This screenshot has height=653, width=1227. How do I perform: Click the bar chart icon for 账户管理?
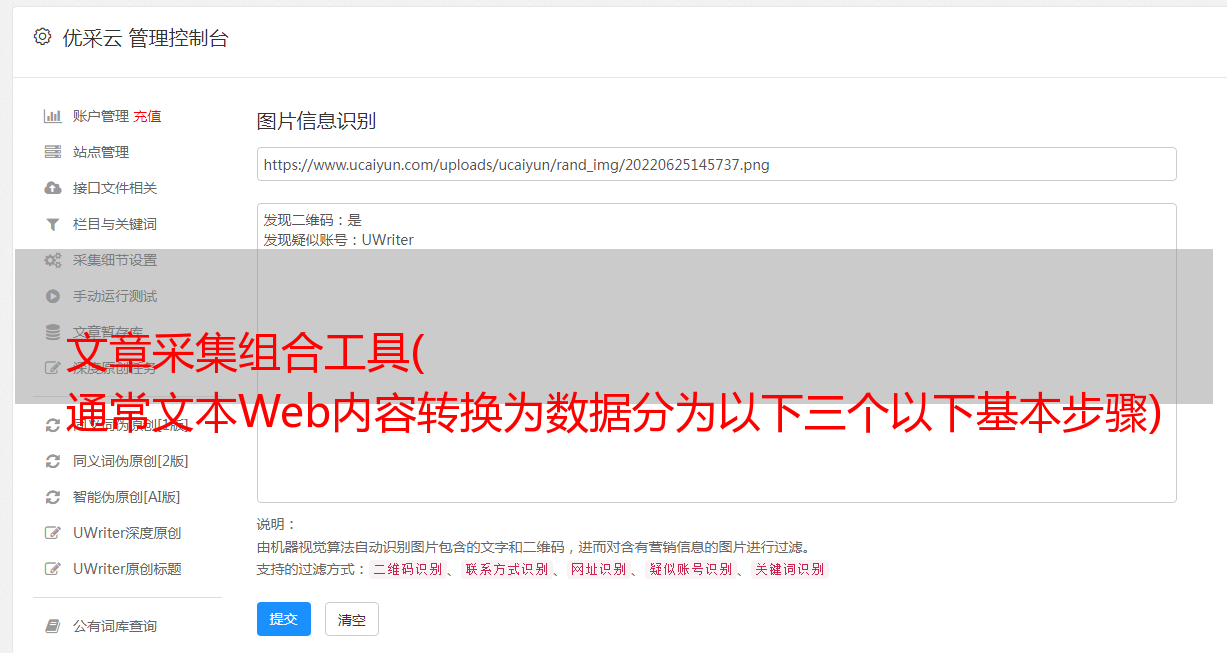coord(53,116)
